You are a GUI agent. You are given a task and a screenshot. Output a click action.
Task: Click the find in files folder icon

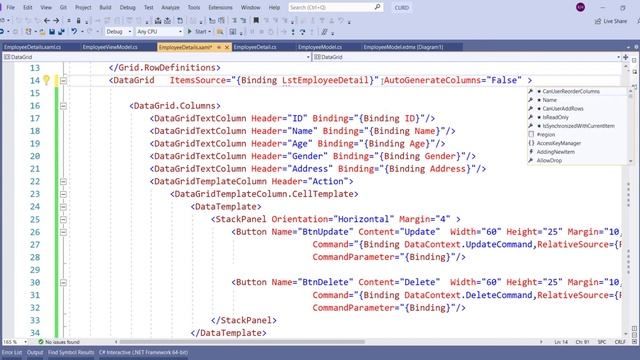[x=220, y=31]
